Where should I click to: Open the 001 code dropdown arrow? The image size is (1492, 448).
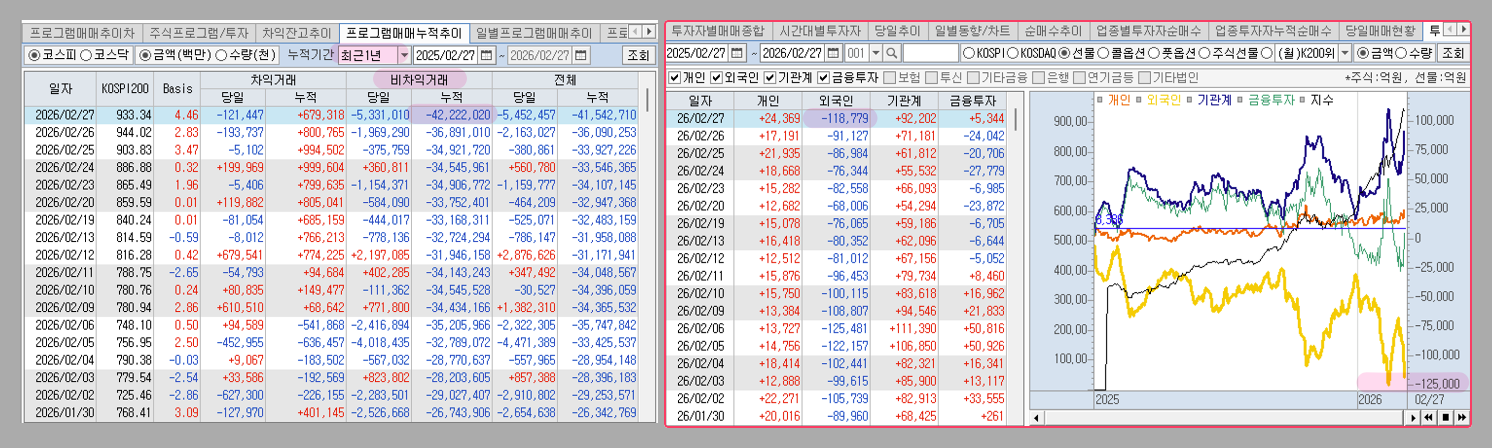coord(876,52)
